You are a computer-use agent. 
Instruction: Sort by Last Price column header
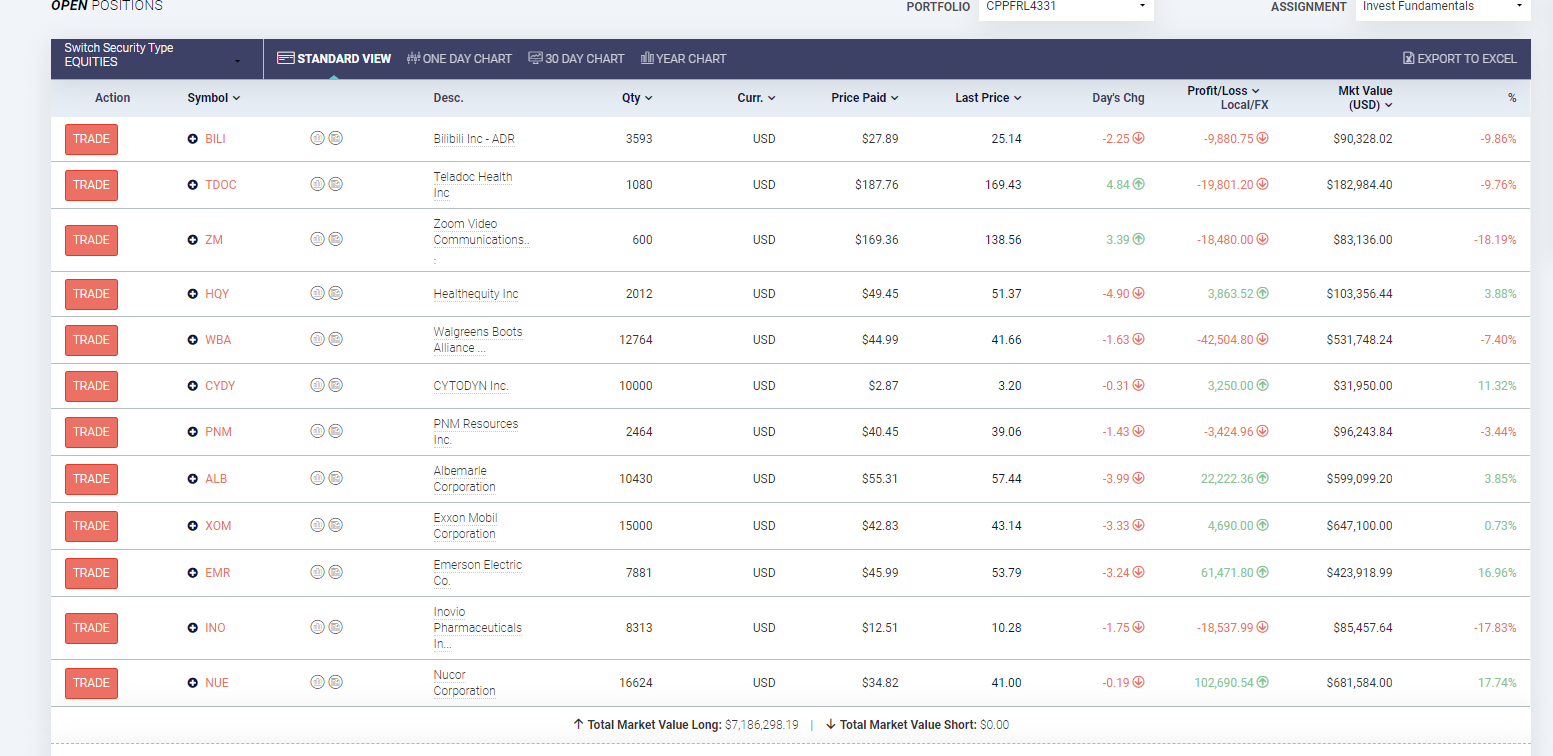pos(989,98)
